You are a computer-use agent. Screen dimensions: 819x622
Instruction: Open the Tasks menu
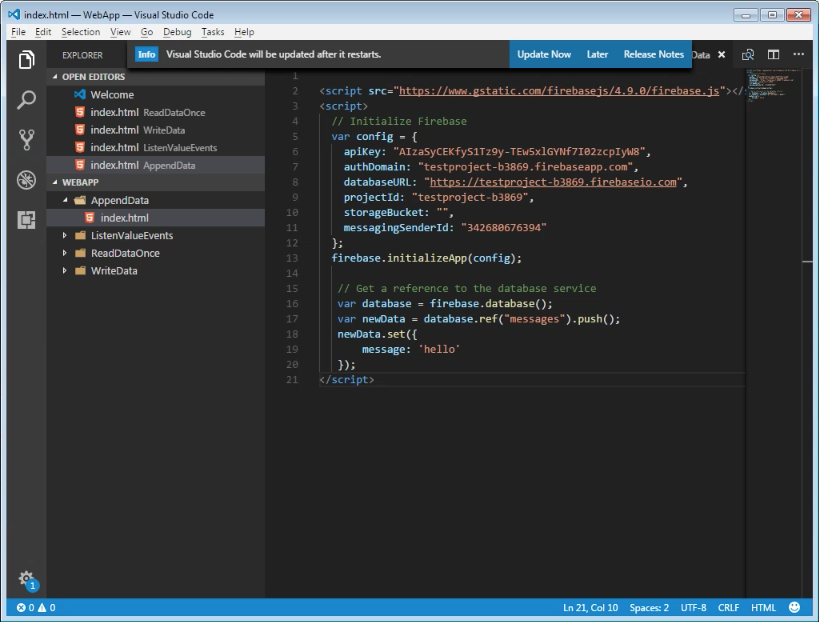point(213,32)
